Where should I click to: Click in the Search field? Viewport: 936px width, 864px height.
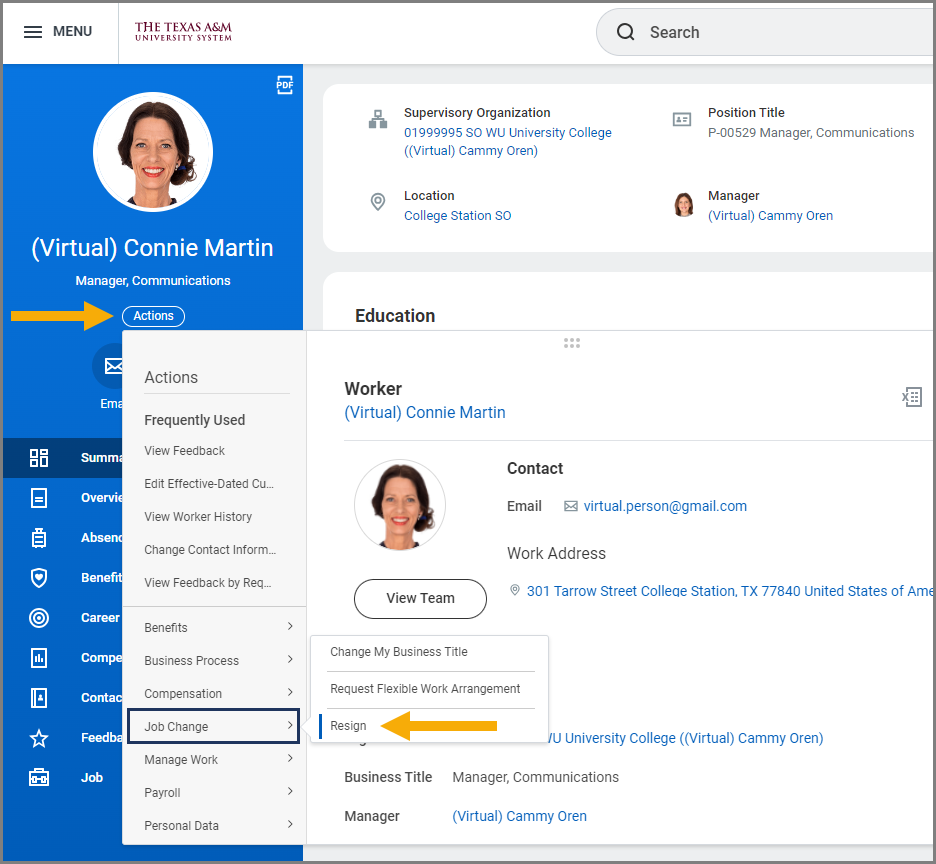point(780,32)
